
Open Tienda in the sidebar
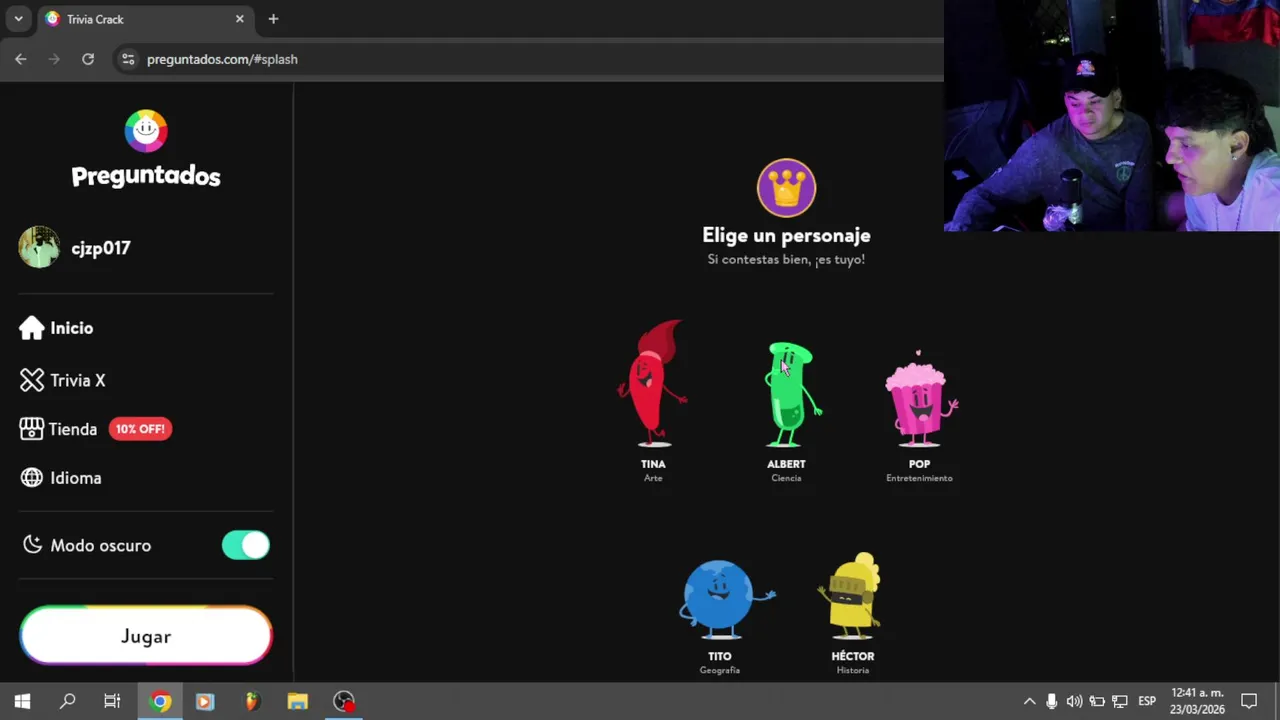[x=59, y=429]
